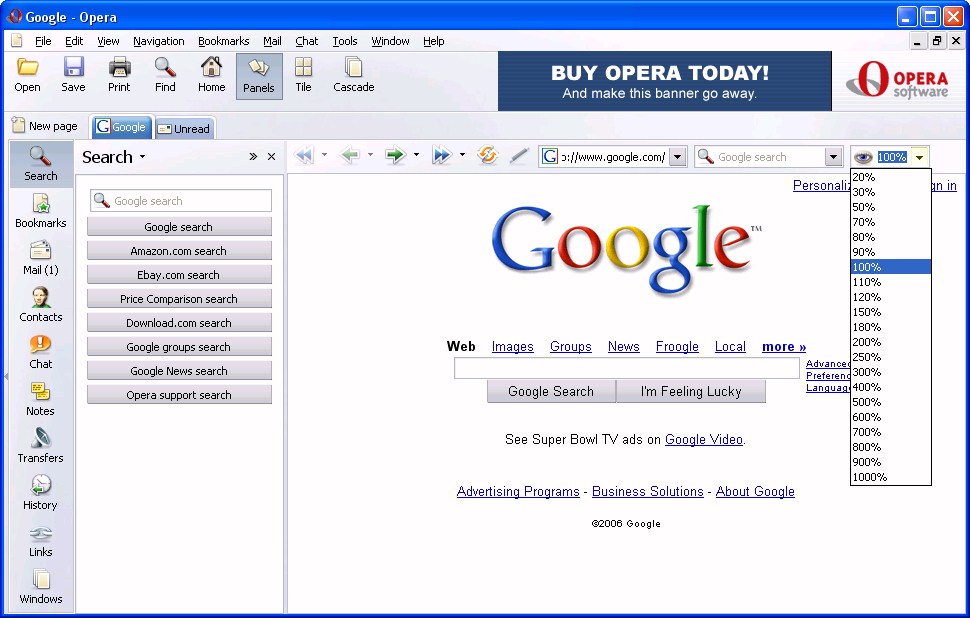The height and width of the screenshot is (618, 970).
Task: Click the panel's Google search input field
Action: pos(181,200)
